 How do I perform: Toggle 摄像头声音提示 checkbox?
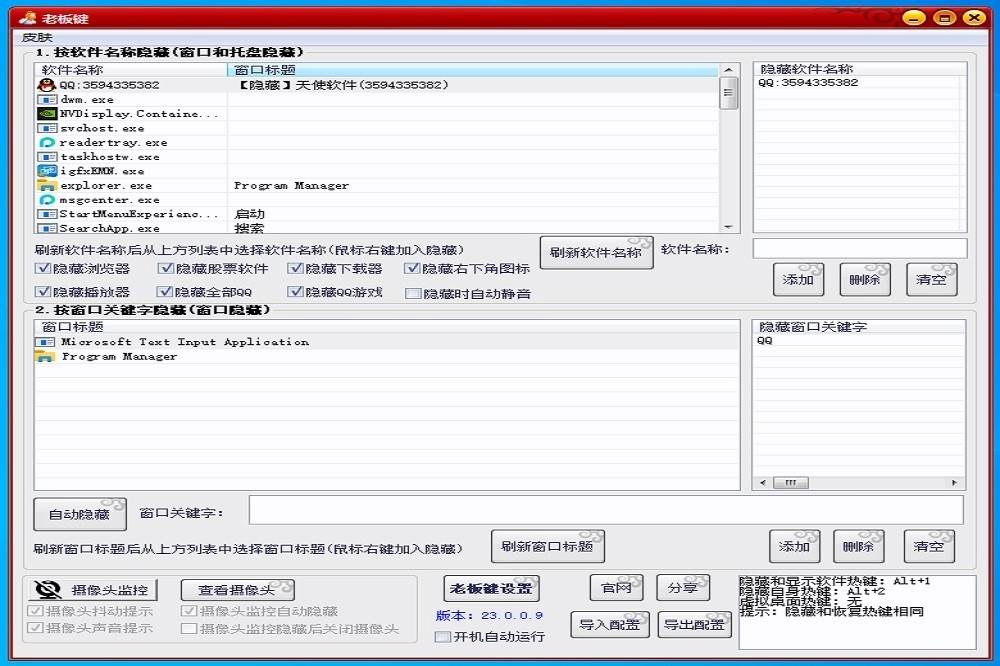[x=35, y=628]
